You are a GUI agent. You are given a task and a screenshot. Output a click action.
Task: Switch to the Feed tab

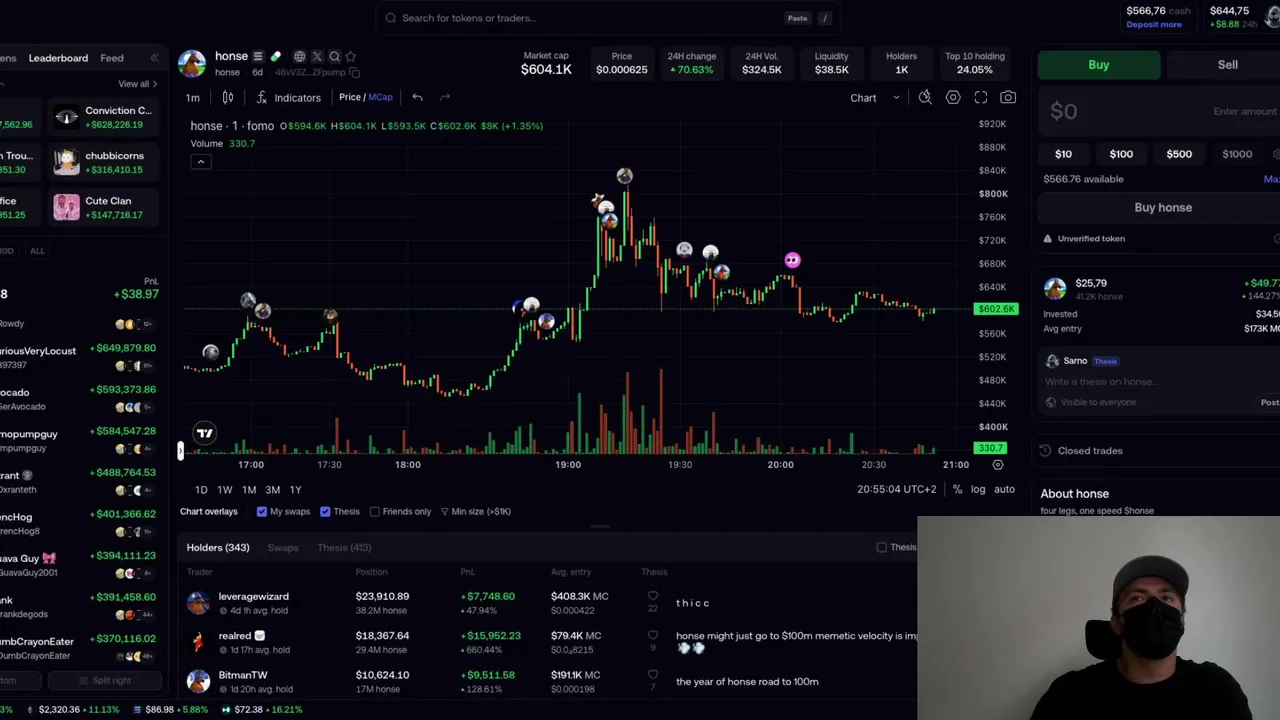[112, 58]
